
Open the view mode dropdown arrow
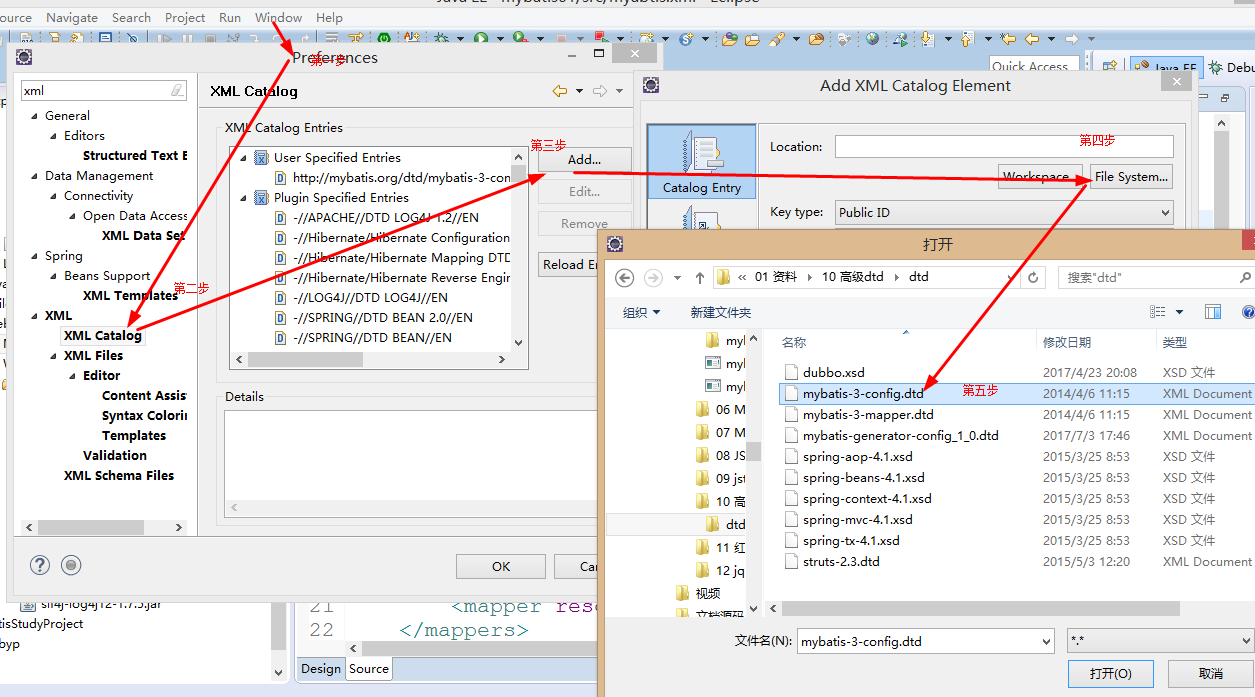(1180, 312)
